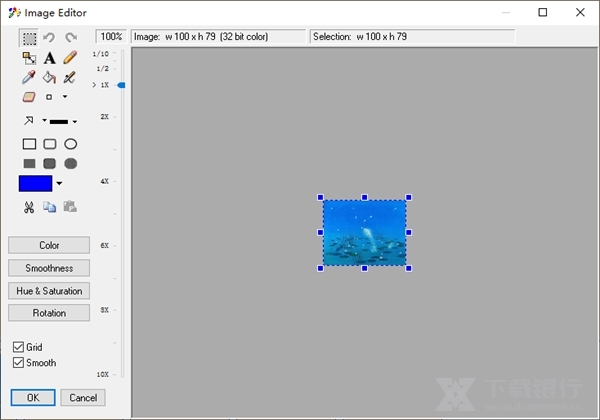Click the 4X zoom level label
This screenshot has width=600, height=420.
(104, 181)
